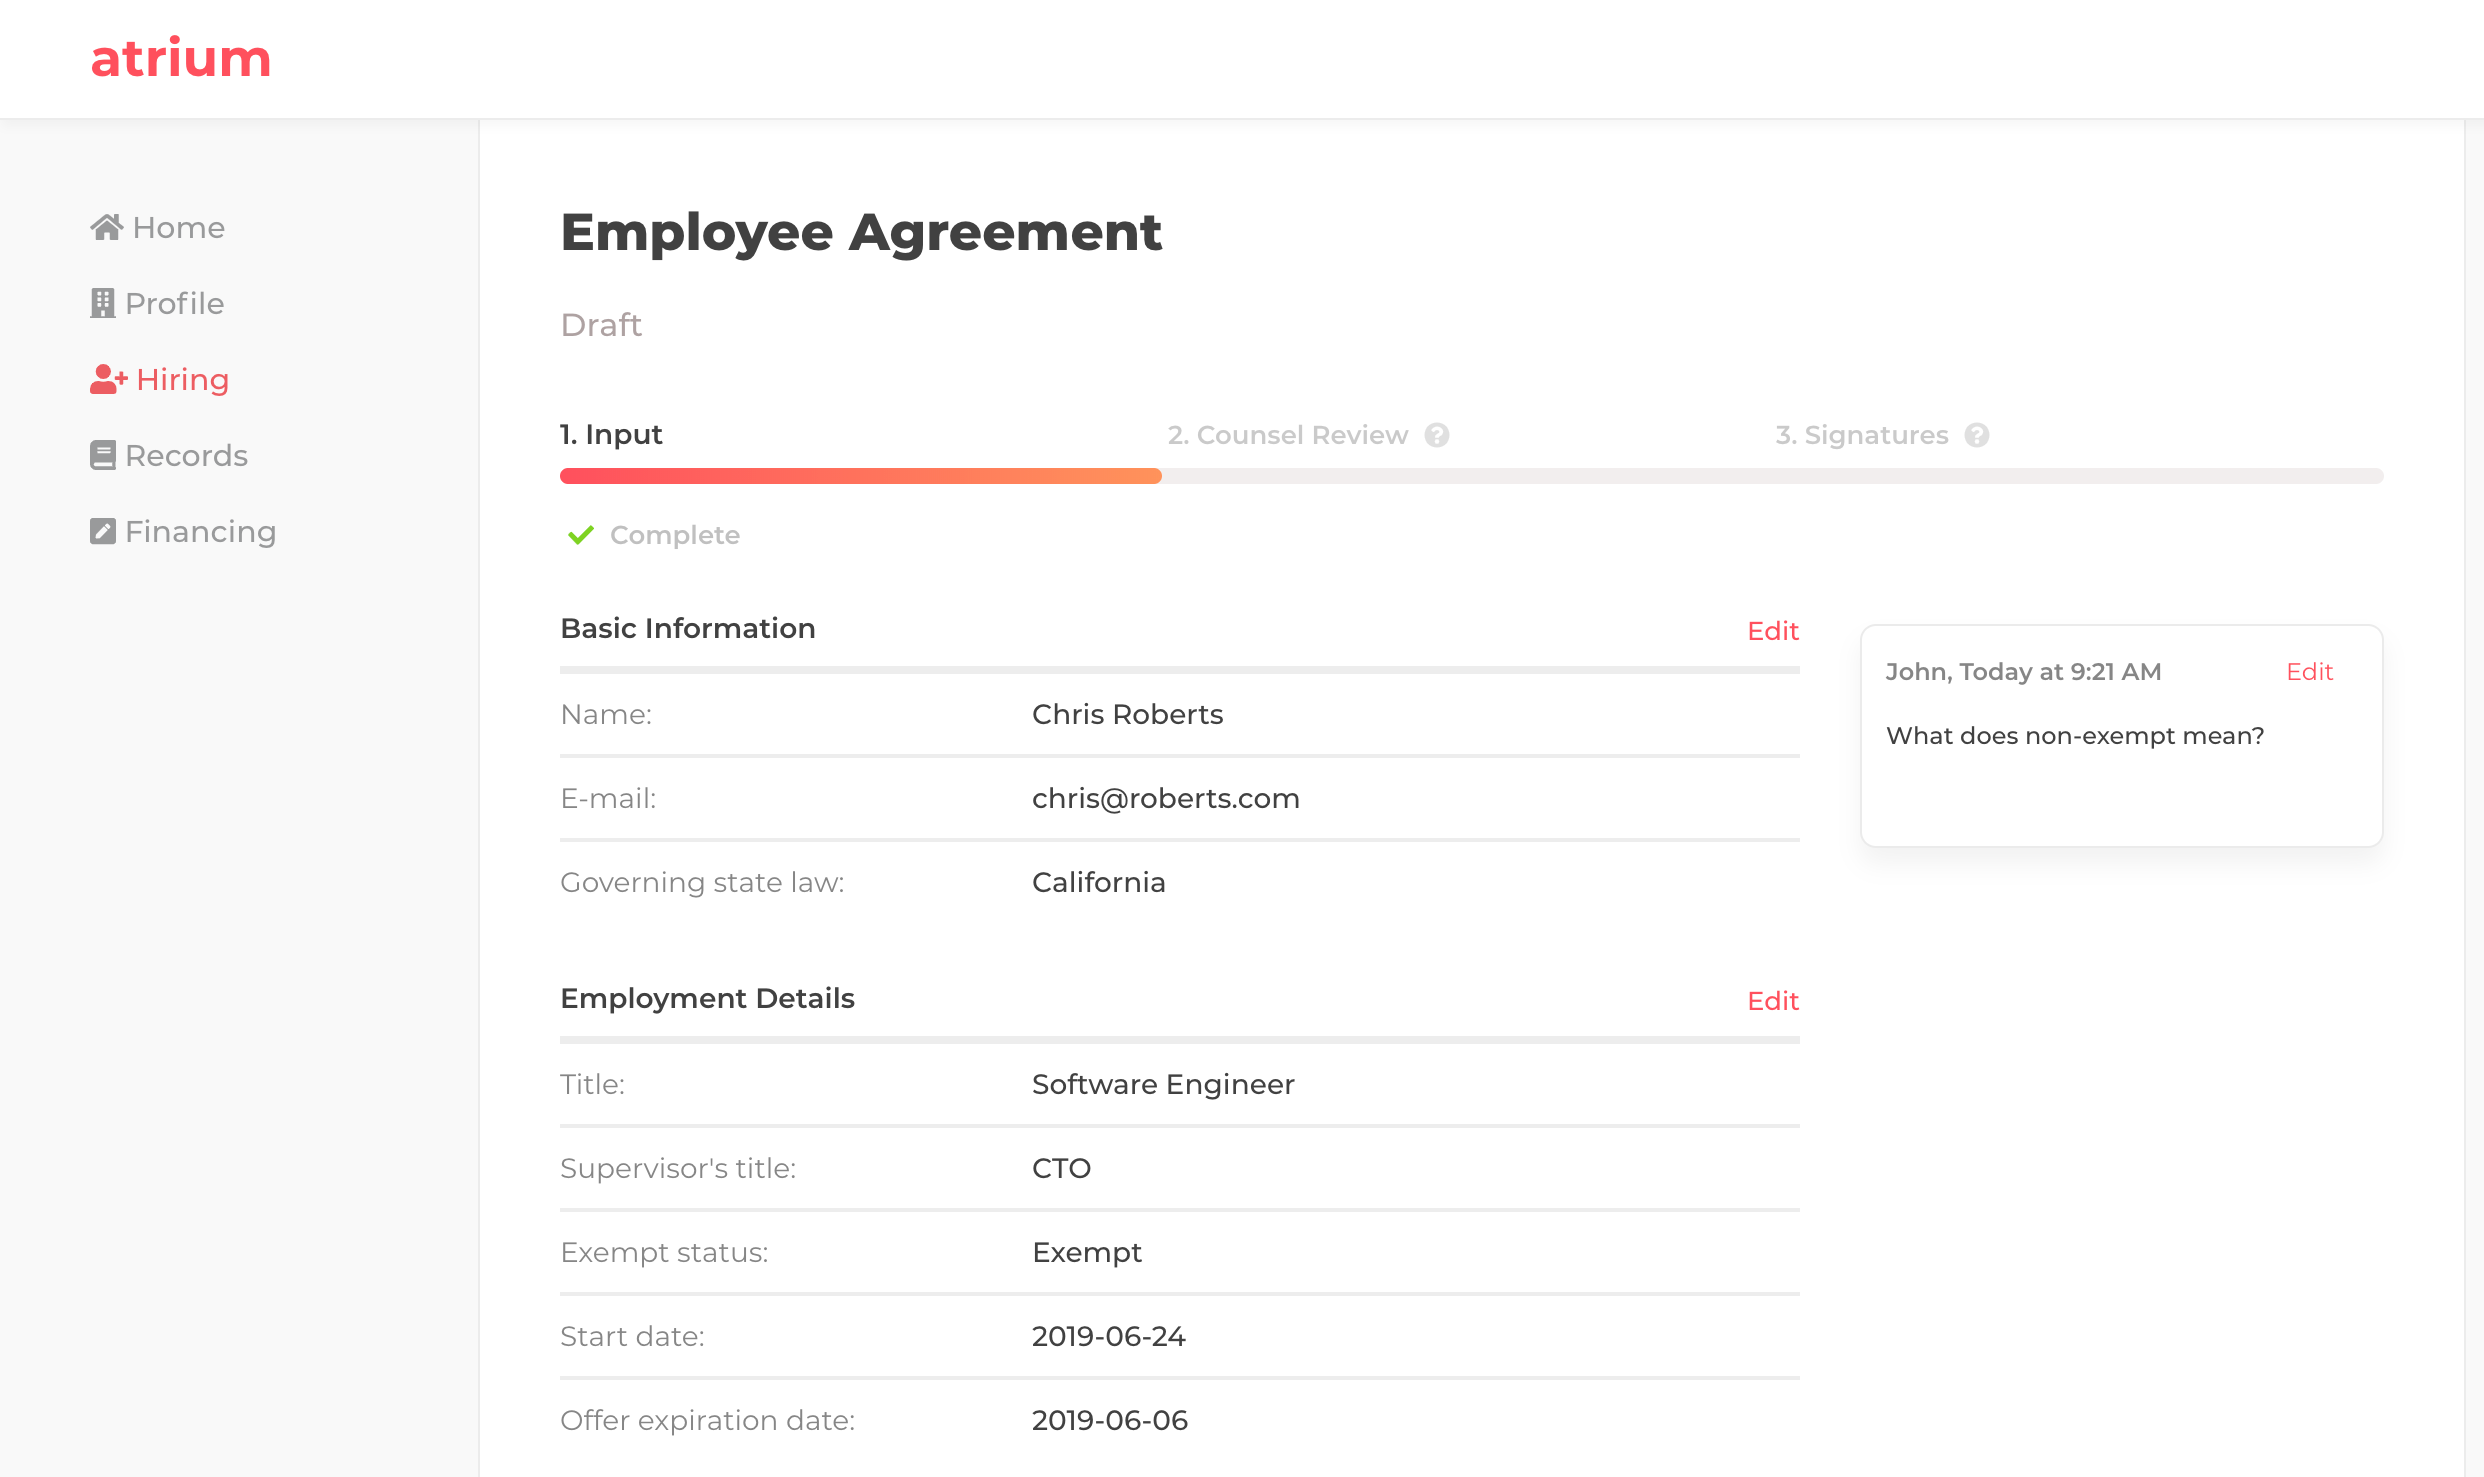This screenshot has width=2484, height=1477.
Task: Go to 3. Signatures step
Action: [x=1861, y=435]
